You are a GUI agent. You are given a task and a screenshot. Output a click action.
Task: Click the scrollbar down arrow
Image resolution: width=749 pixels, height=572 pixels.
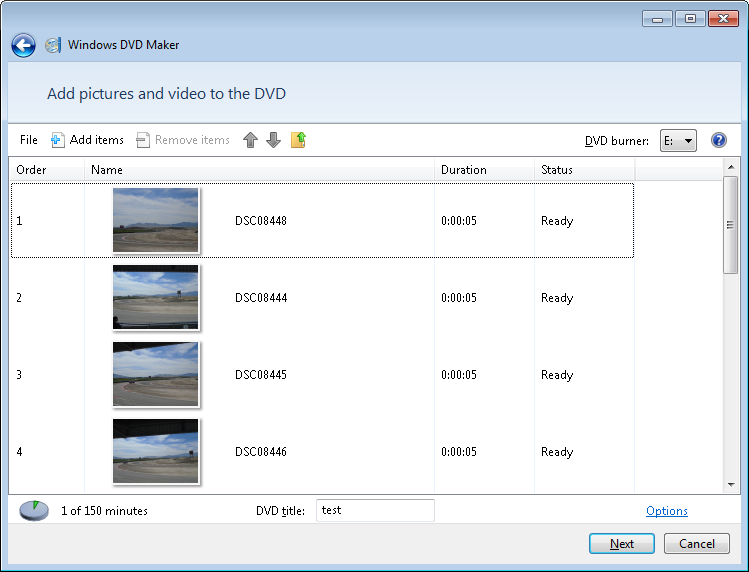click(x=731, y=485)
